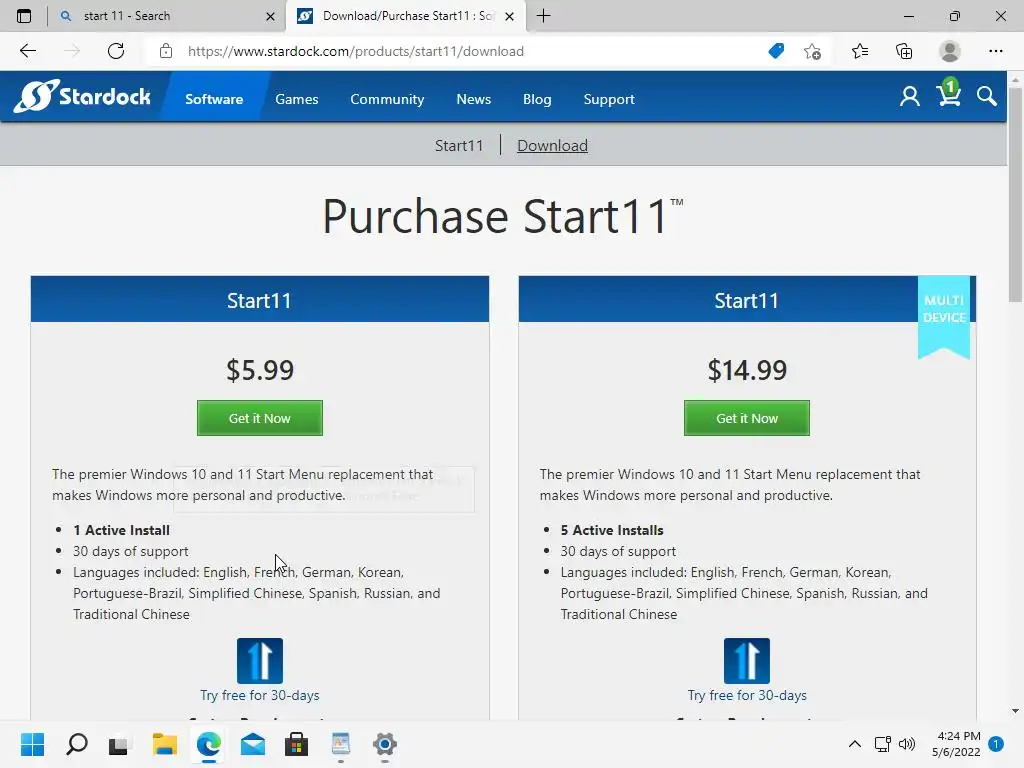Click the Start11 trial icon in $5.99 card
The height and width of the screenshot is (768, 1024).
[259, 660]
